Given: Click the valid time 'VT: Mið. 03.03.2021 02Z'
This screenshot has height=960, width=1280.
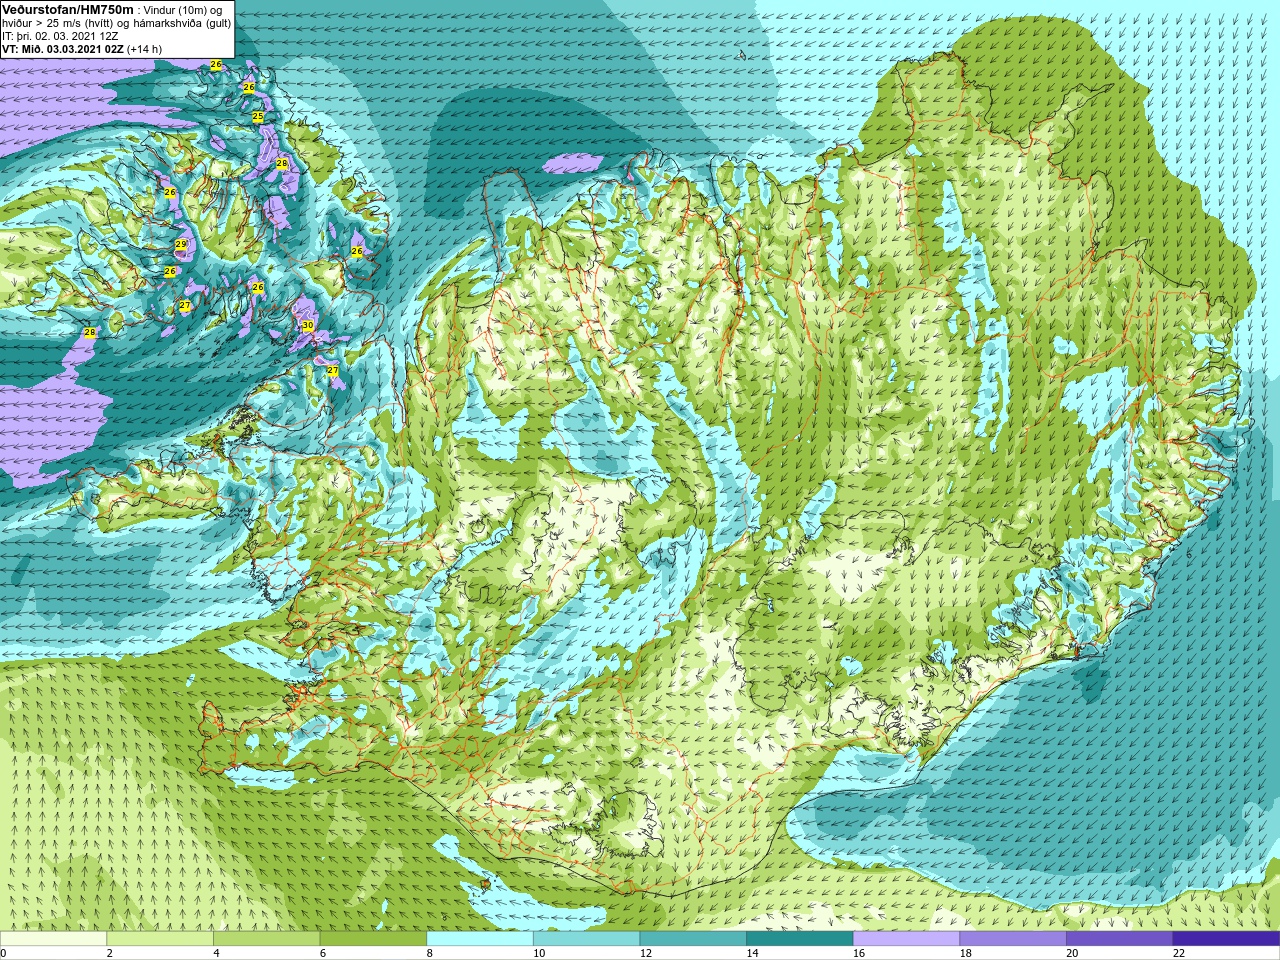Looking at the screenshot, I should 63,49.
